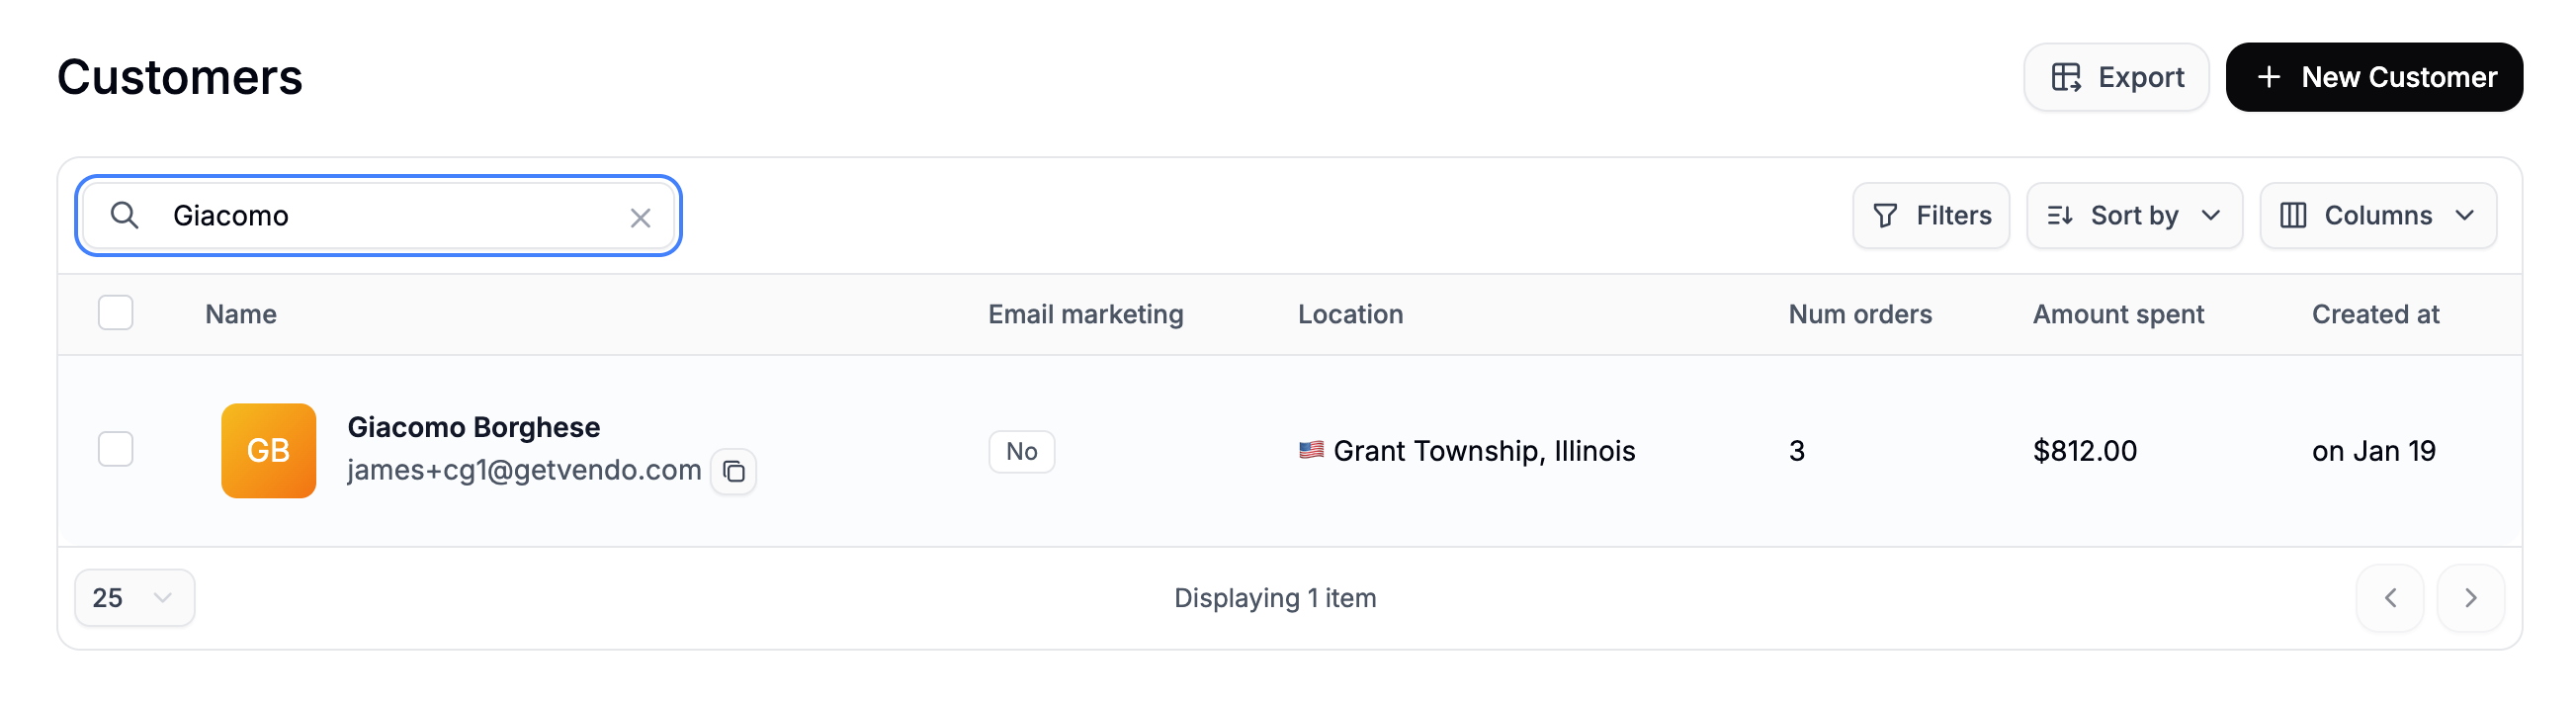2576x706 pixels.
Task: Focus the search field containing Giacomo
Action: pyautogui.click(x=378, y=215)
